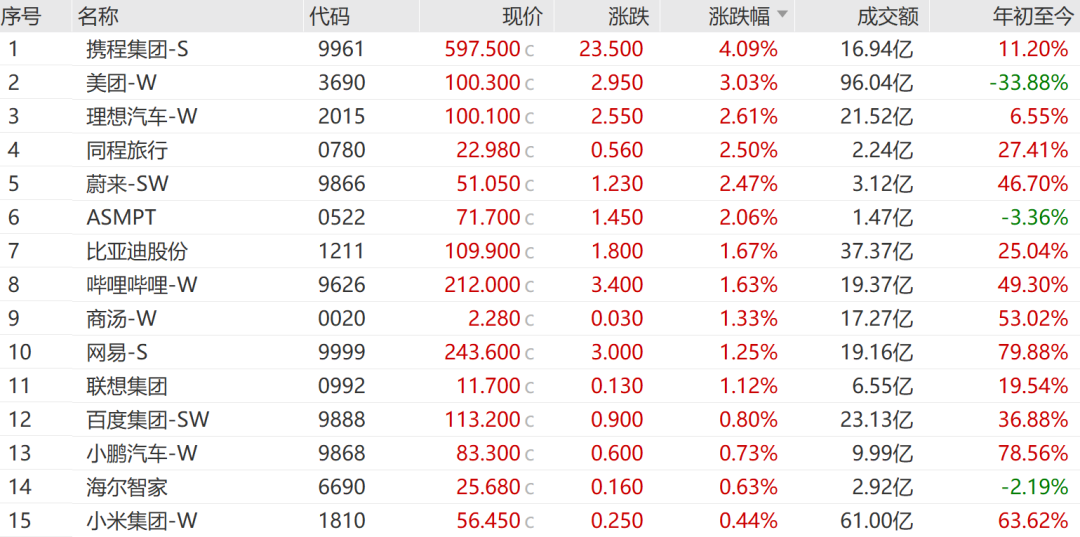
Task: Click the 'c' marker next to price 71.700
Action: point(530,218)
